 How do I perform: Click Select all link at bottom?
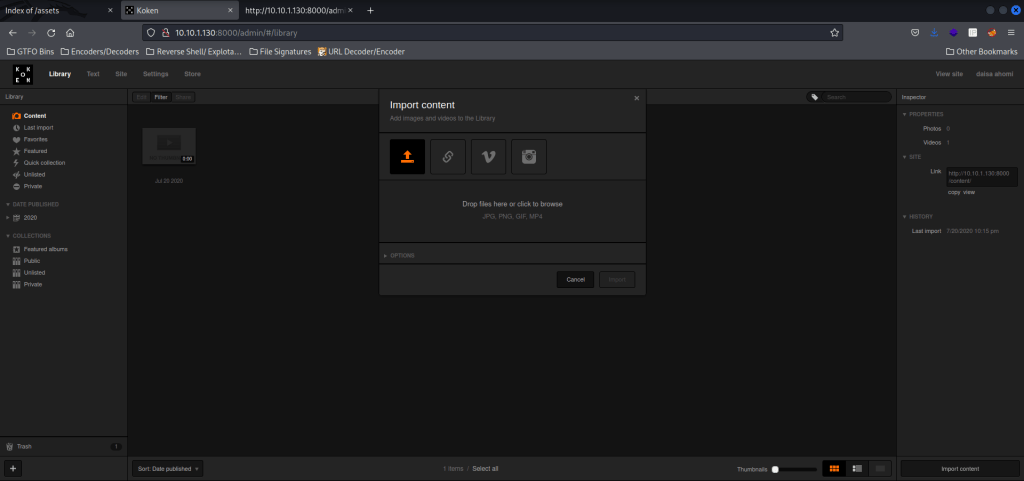pos(485,468)
